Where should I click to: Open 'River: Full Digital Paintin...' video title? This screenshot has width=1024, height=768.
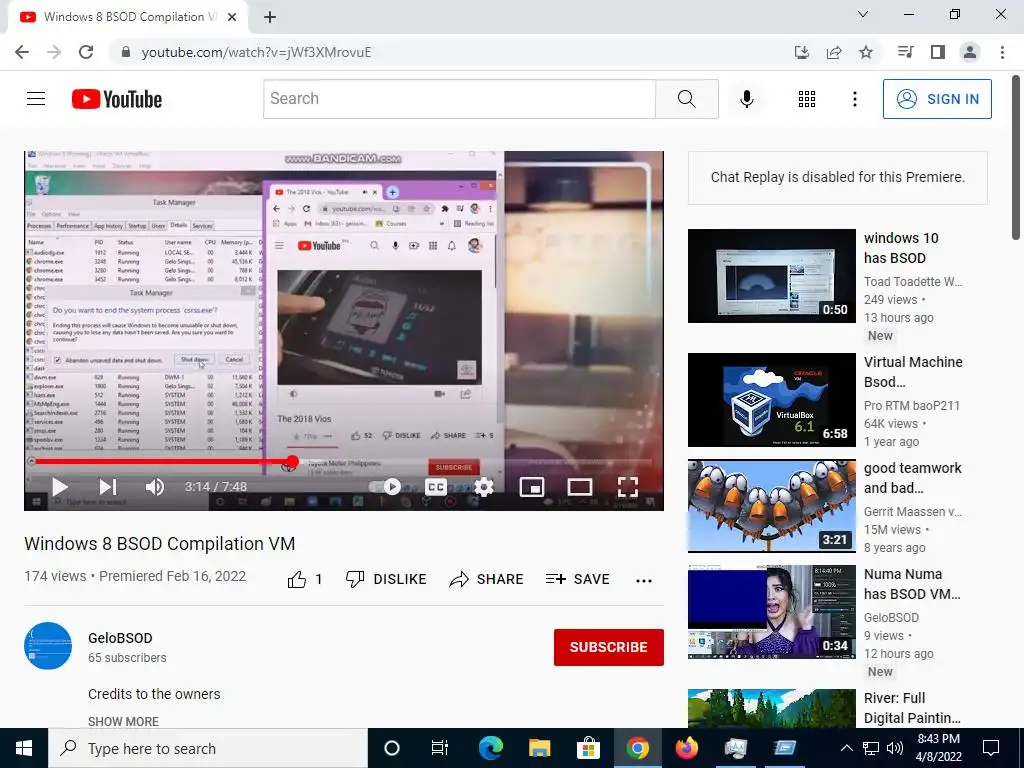pyautogui.click(x=912, y=708)
